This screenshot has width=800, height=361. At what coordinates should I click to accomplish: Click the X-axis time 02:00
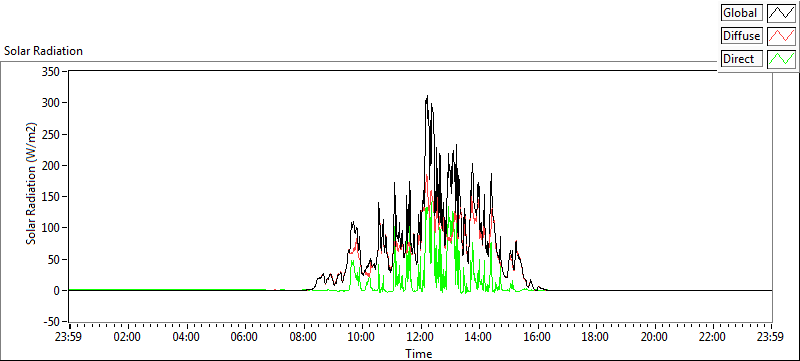point(128,338)
